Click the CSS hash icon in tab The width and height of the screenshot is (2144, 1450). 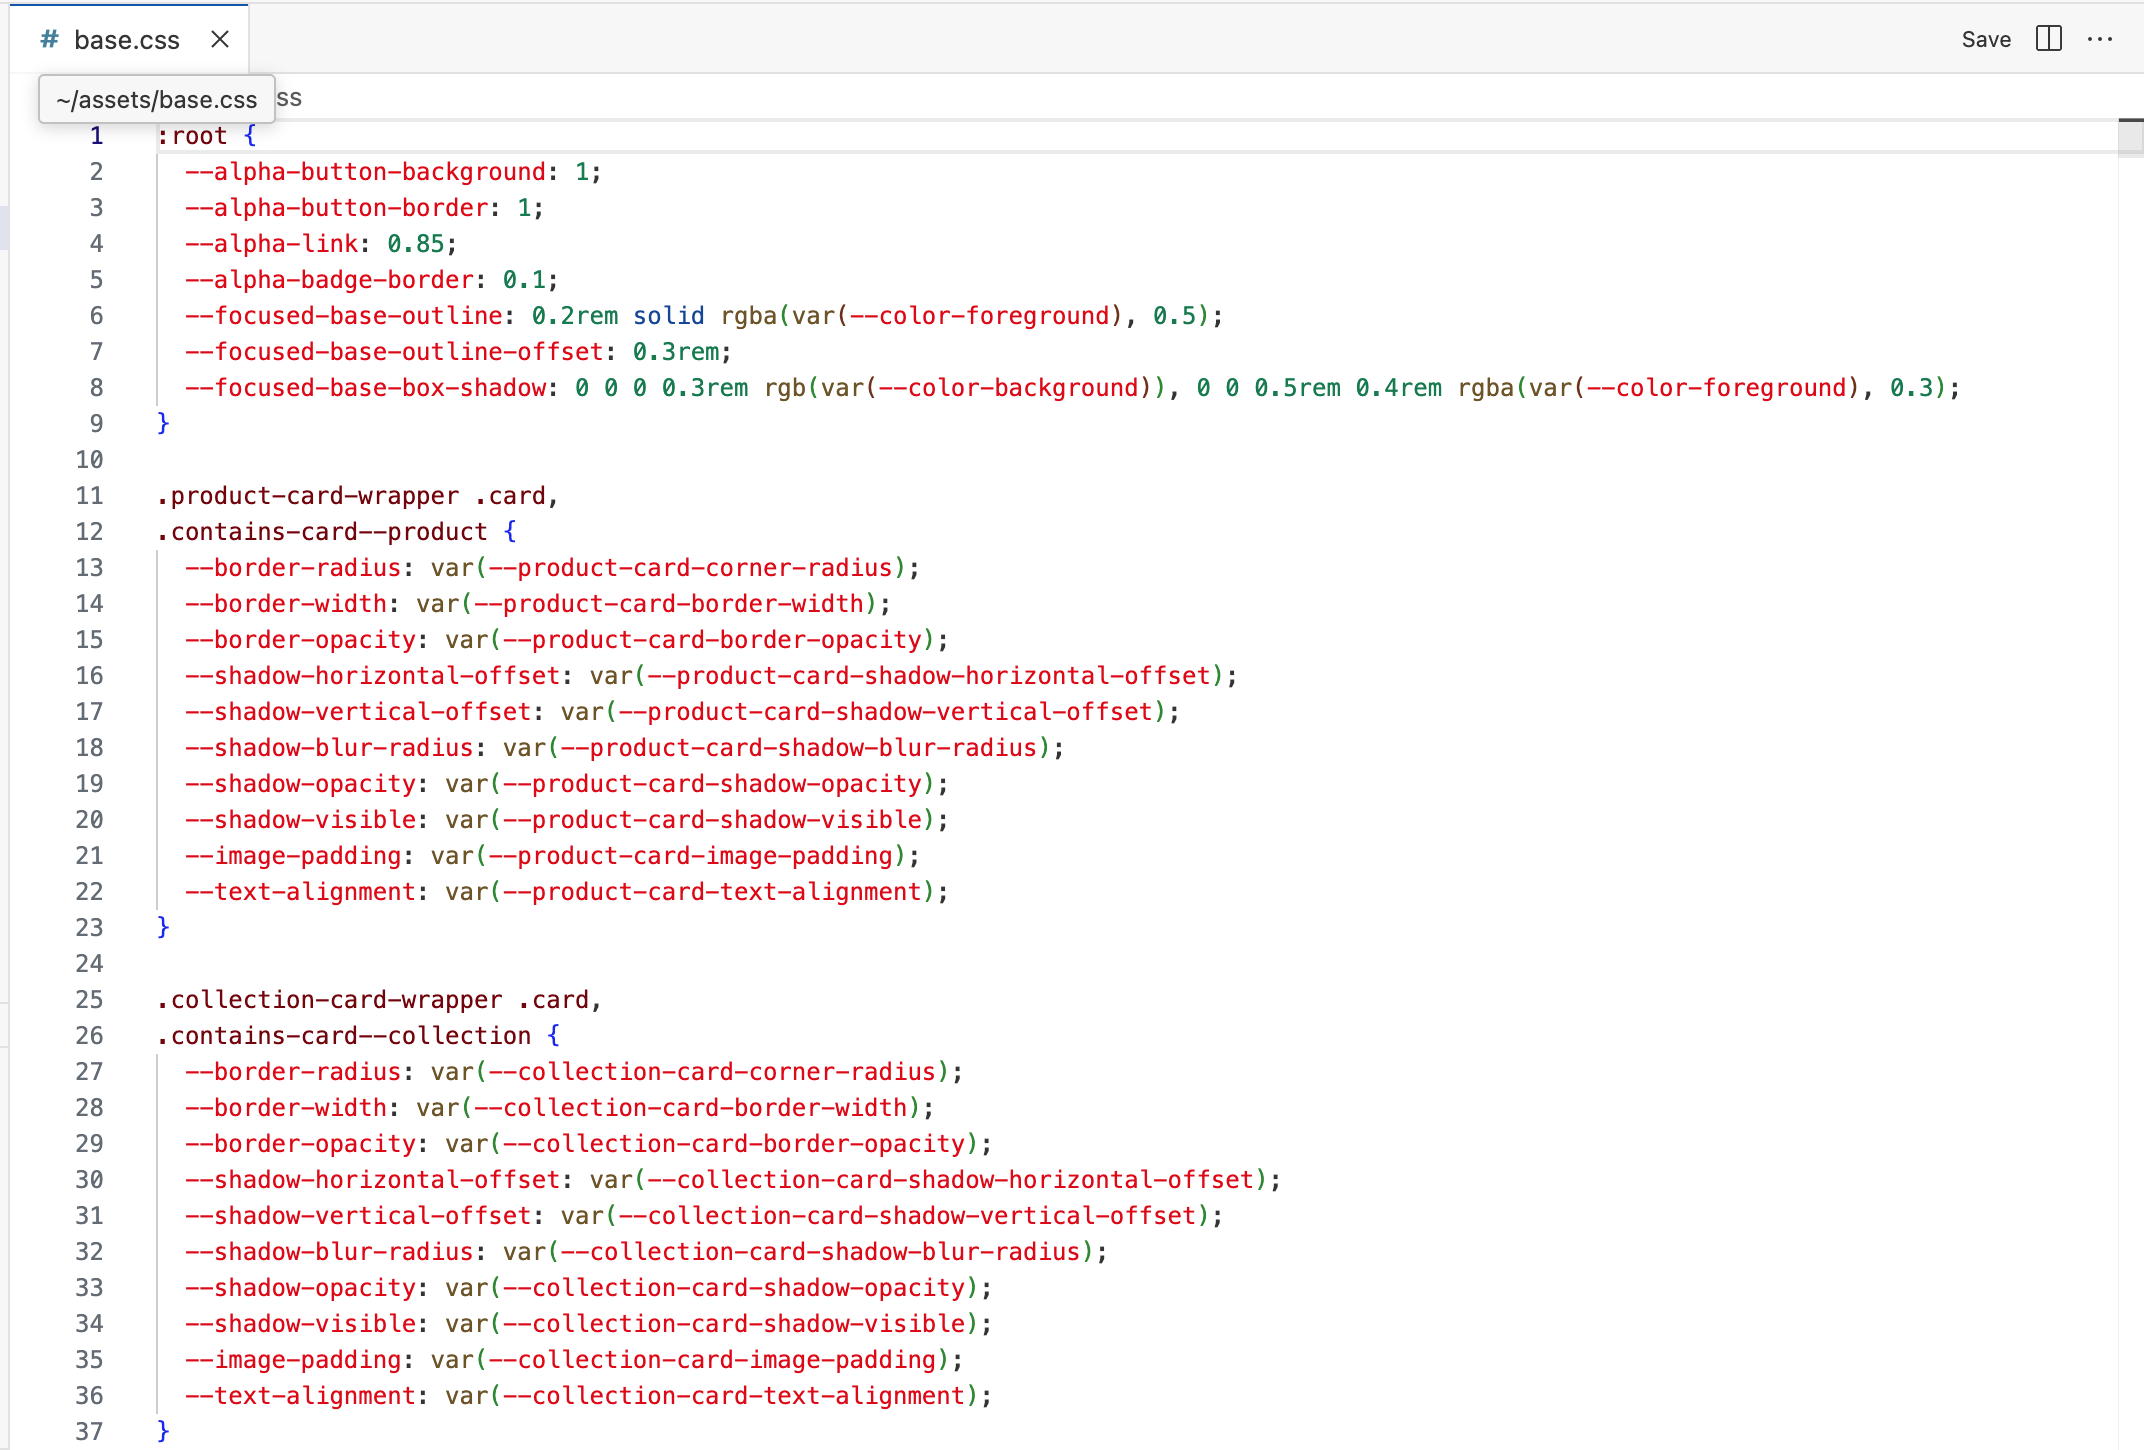coord(49,39)
